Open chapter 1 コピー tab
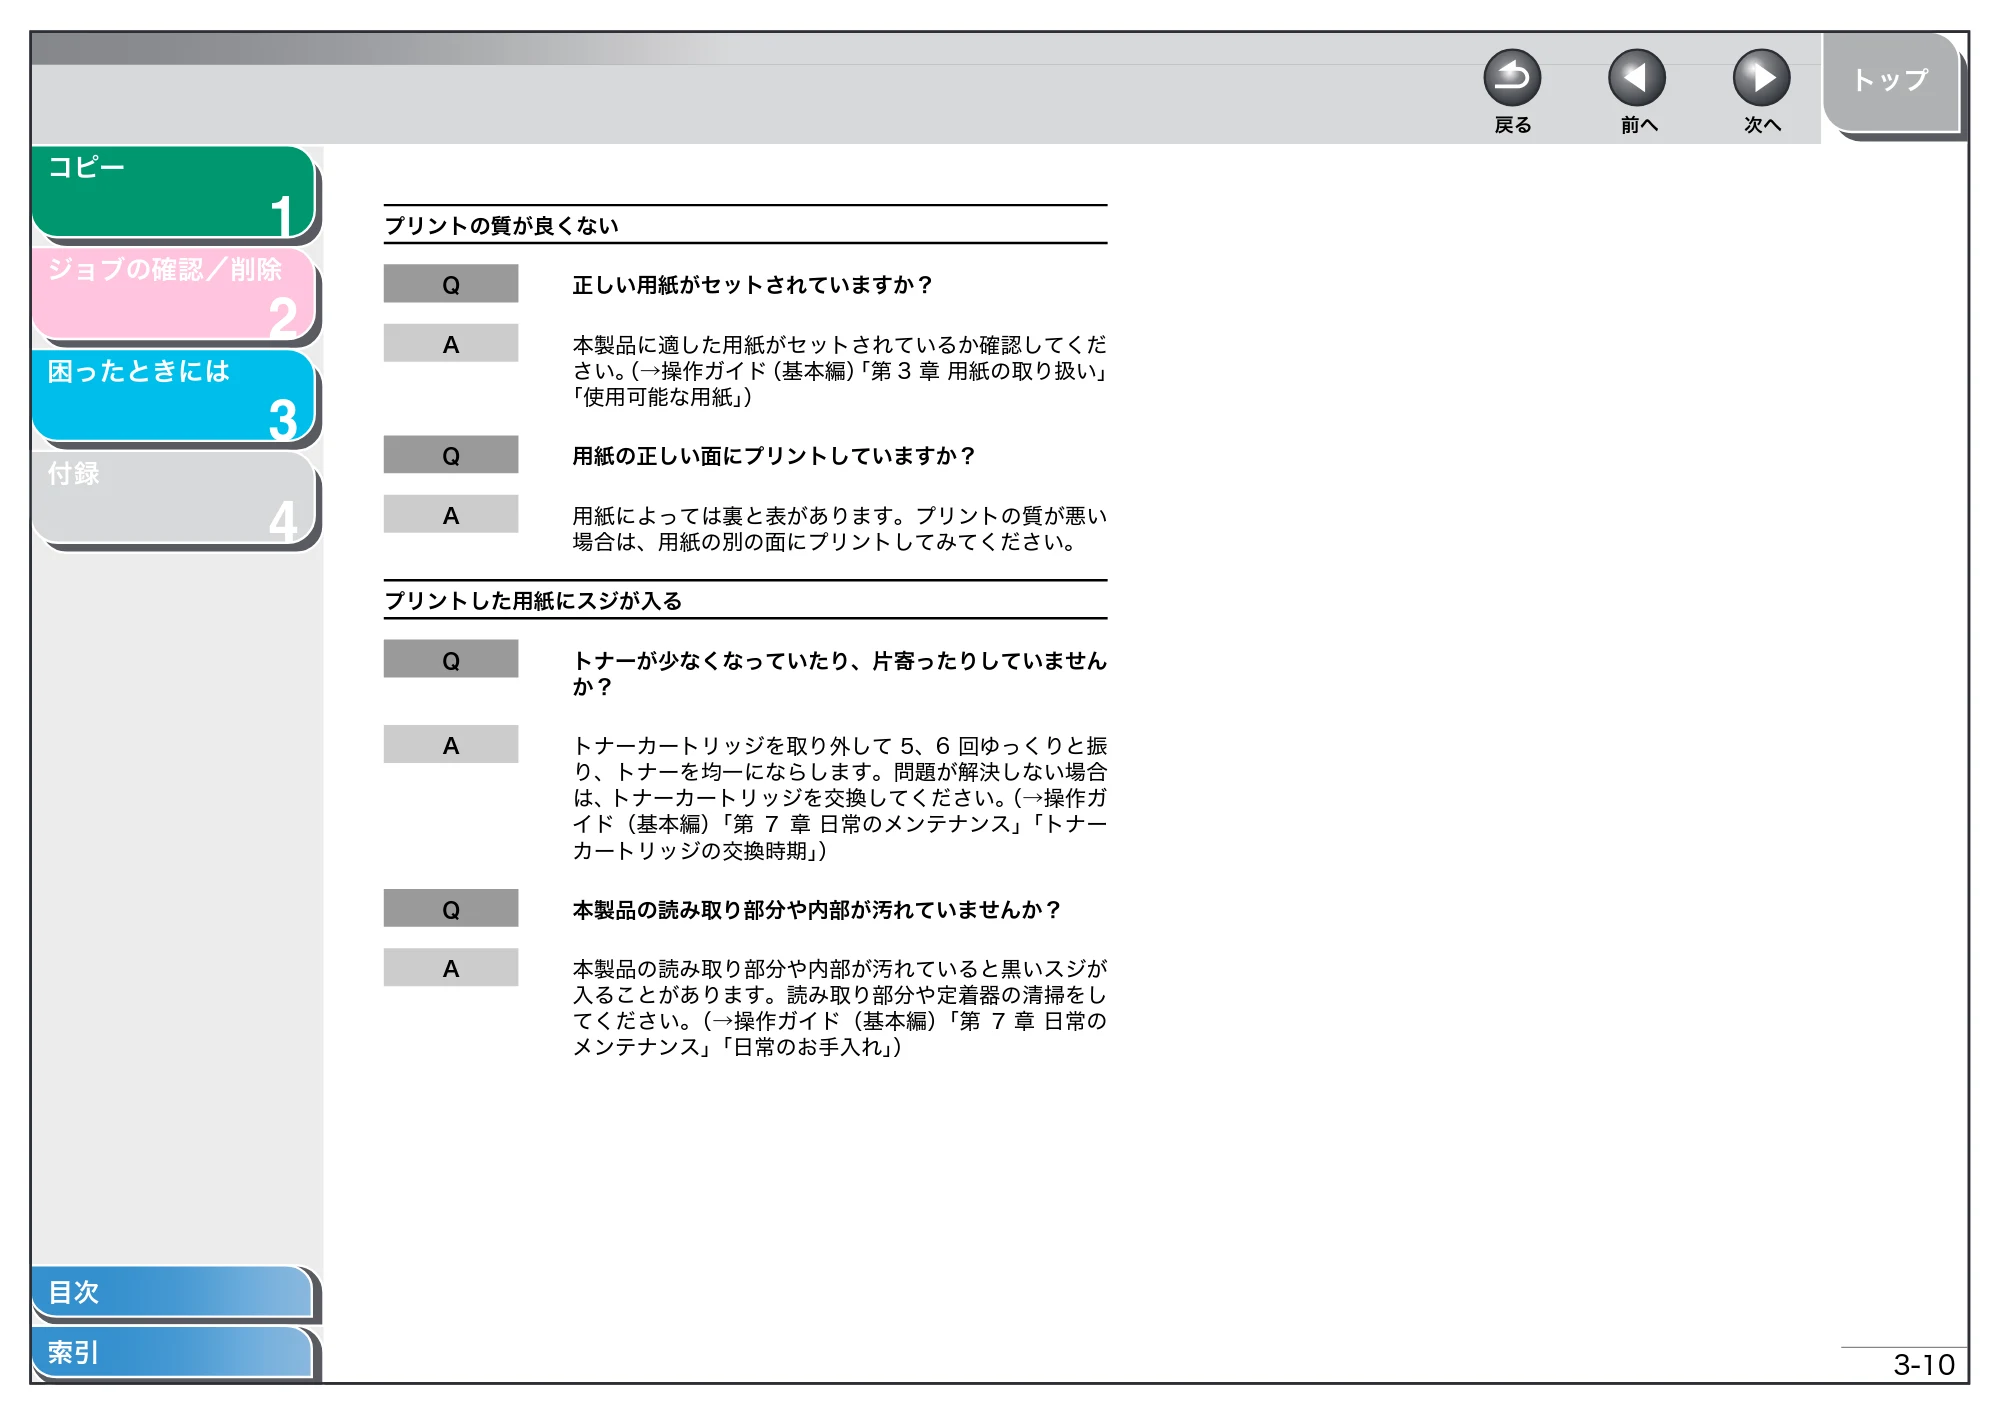The height and width of the screenshot is (1414, 2000). coord(174,192)
